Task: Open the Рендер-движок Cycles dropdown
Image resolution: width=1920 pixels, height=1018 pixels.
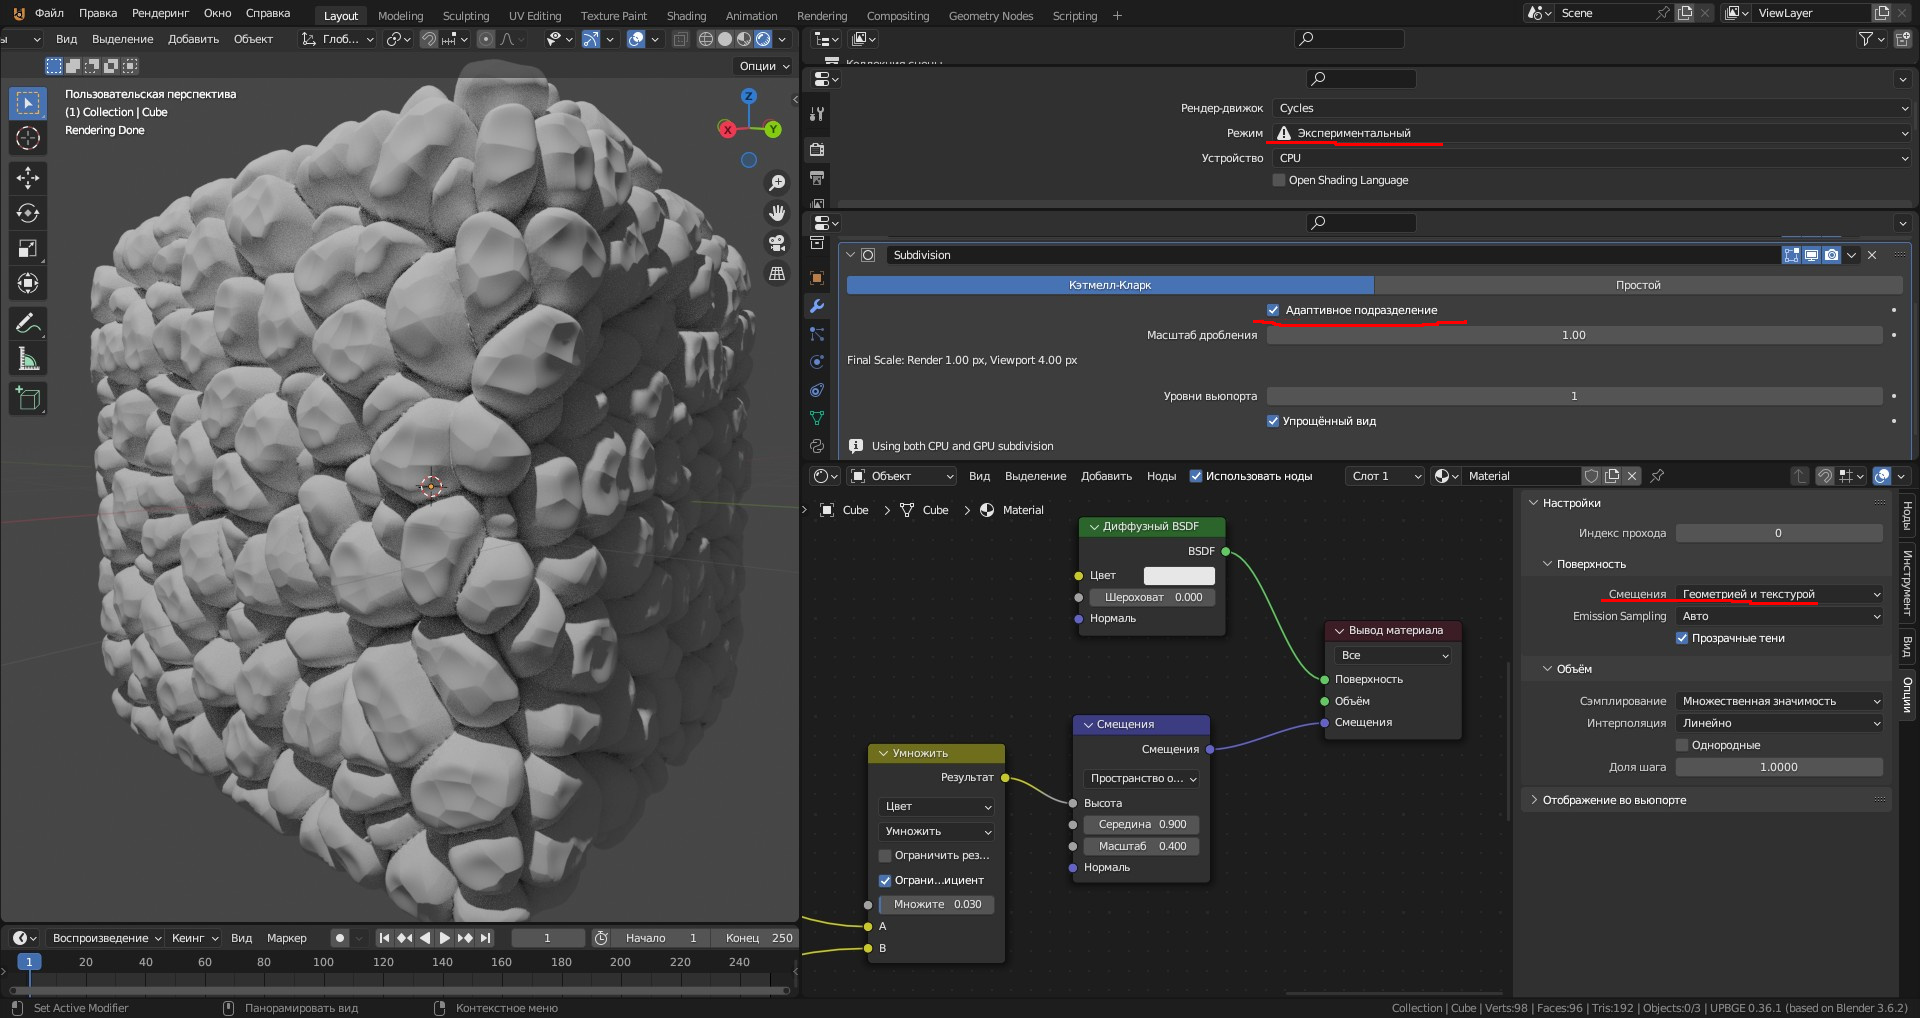Action: [1592, 108]
